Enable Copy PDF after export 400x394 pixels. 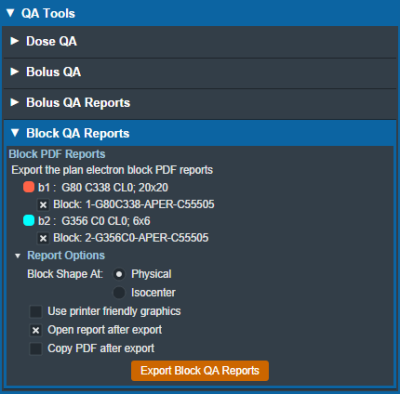[36, 349]
